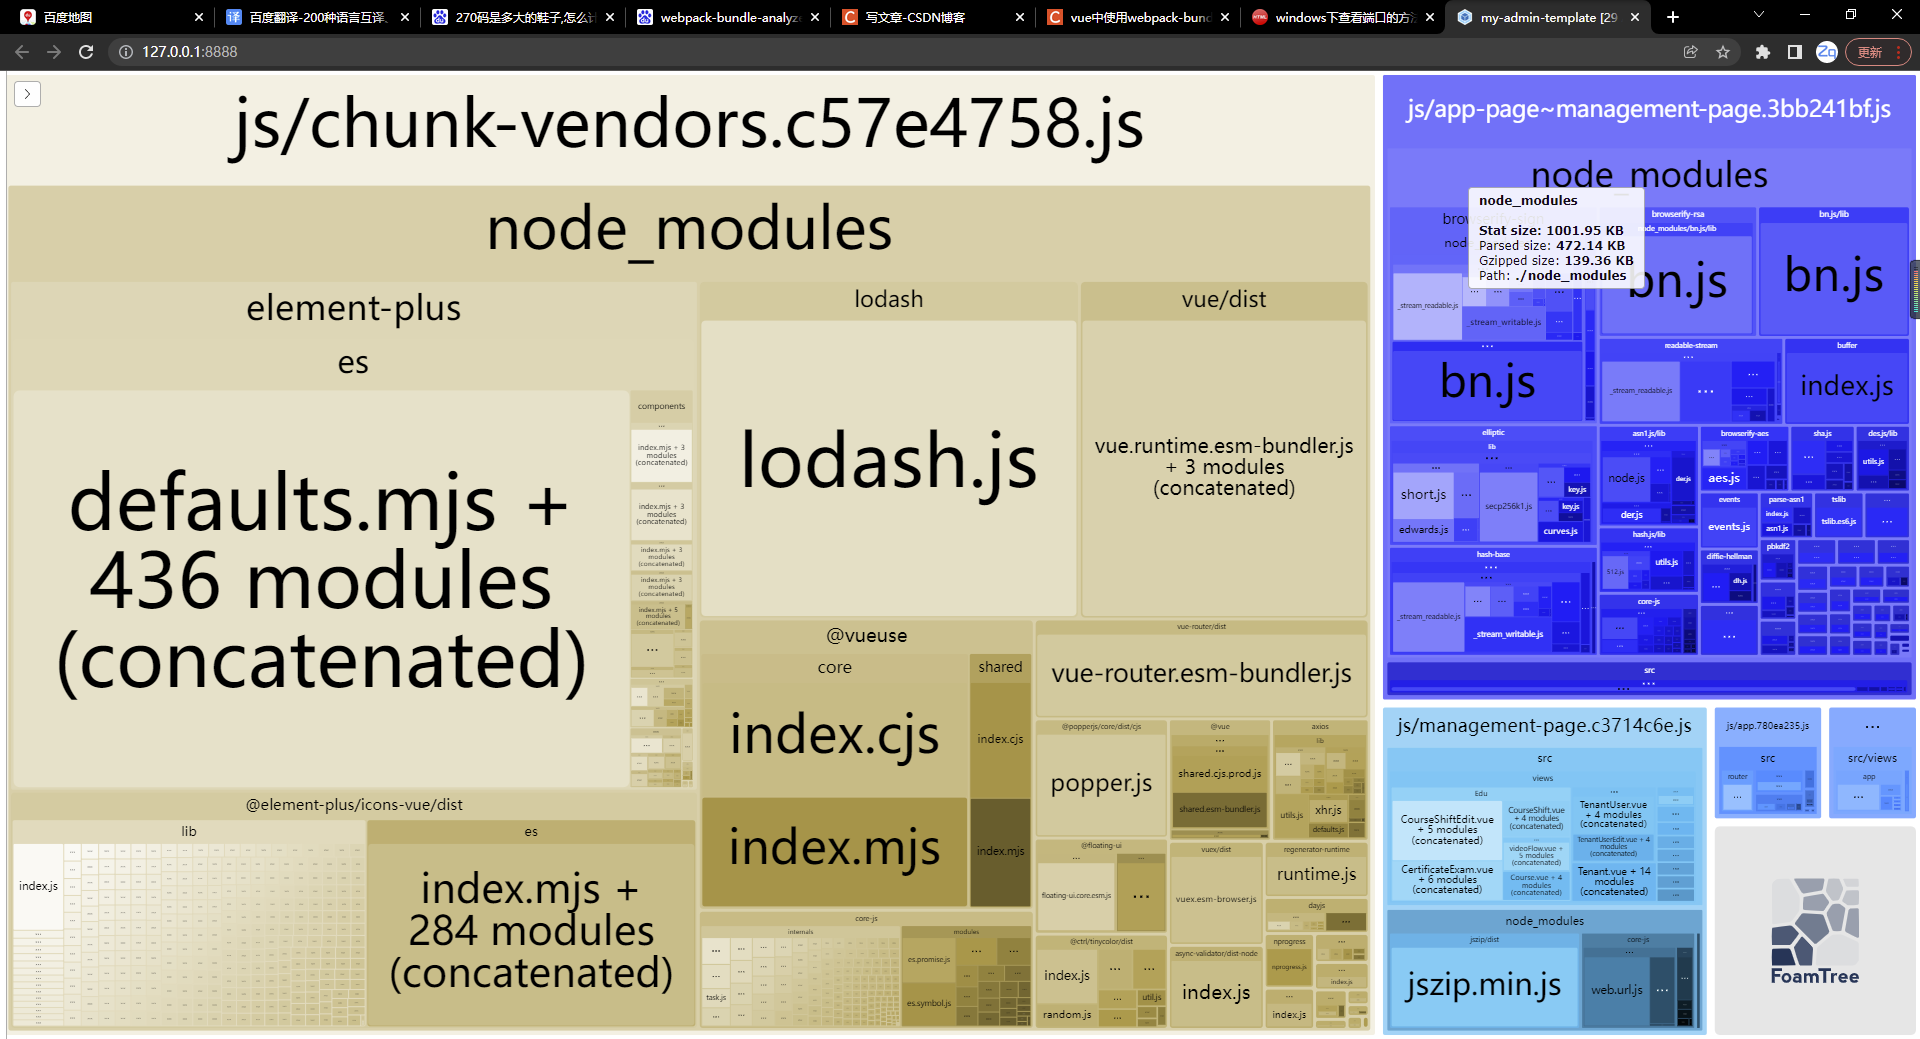
Task: Select the lib index.js icons block
Action: (38, 886)
